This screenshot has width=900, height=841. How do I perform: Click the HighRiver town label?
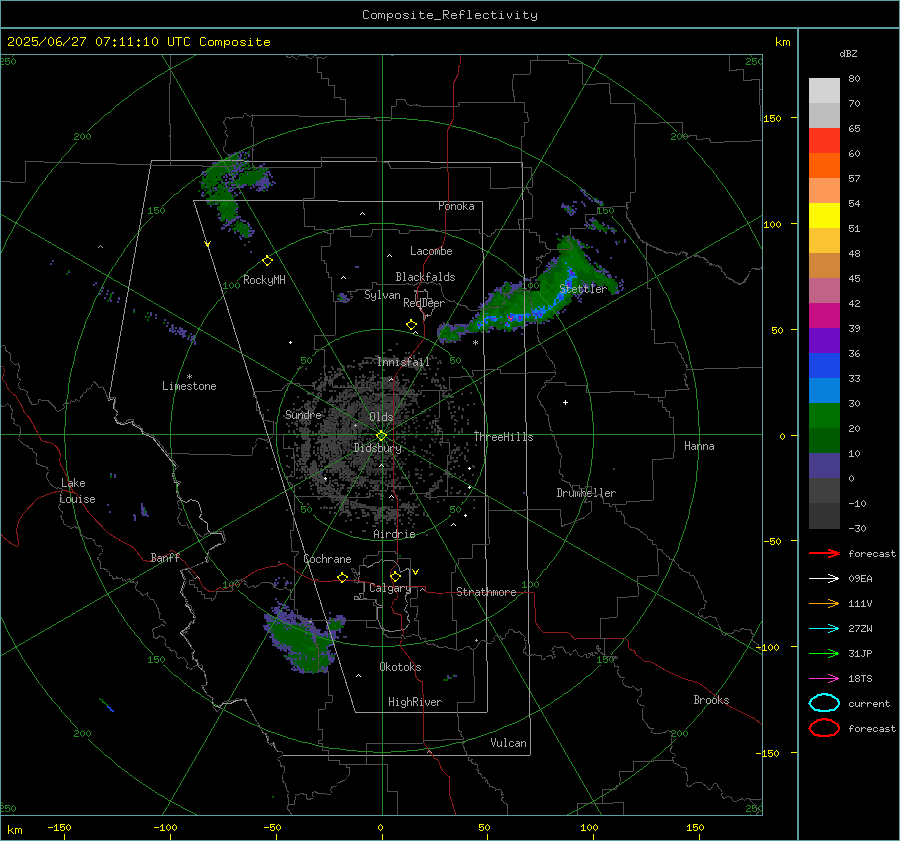[415, 702]
